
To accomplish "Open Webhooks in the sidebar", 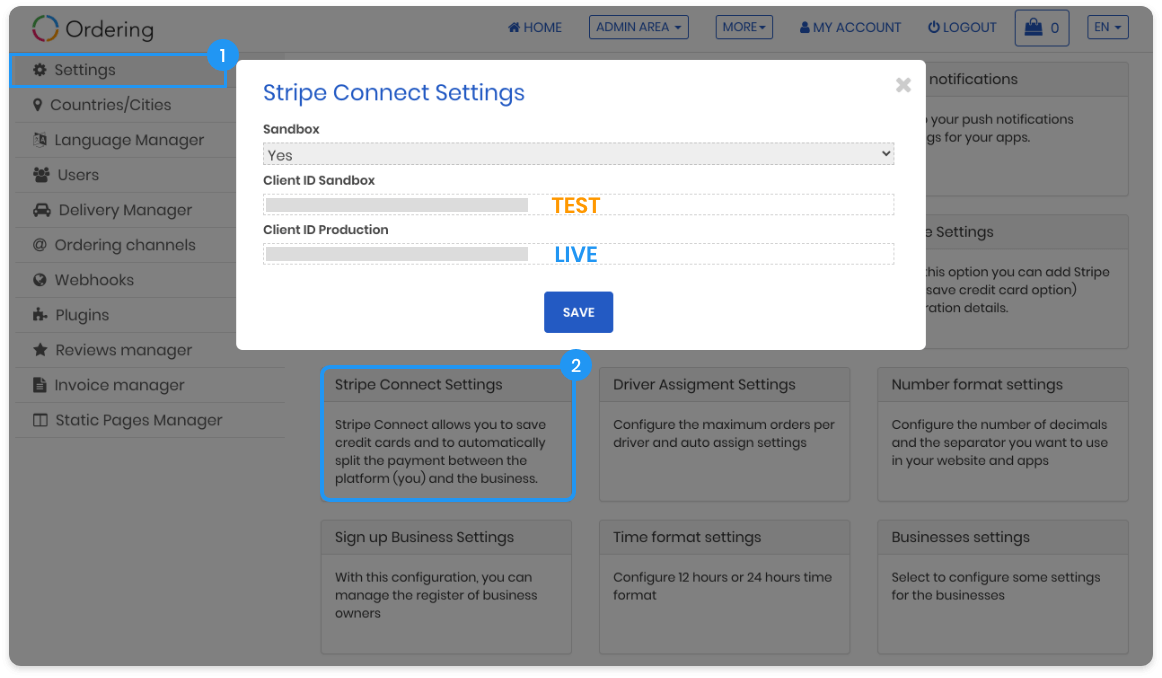I will point(125,280).
